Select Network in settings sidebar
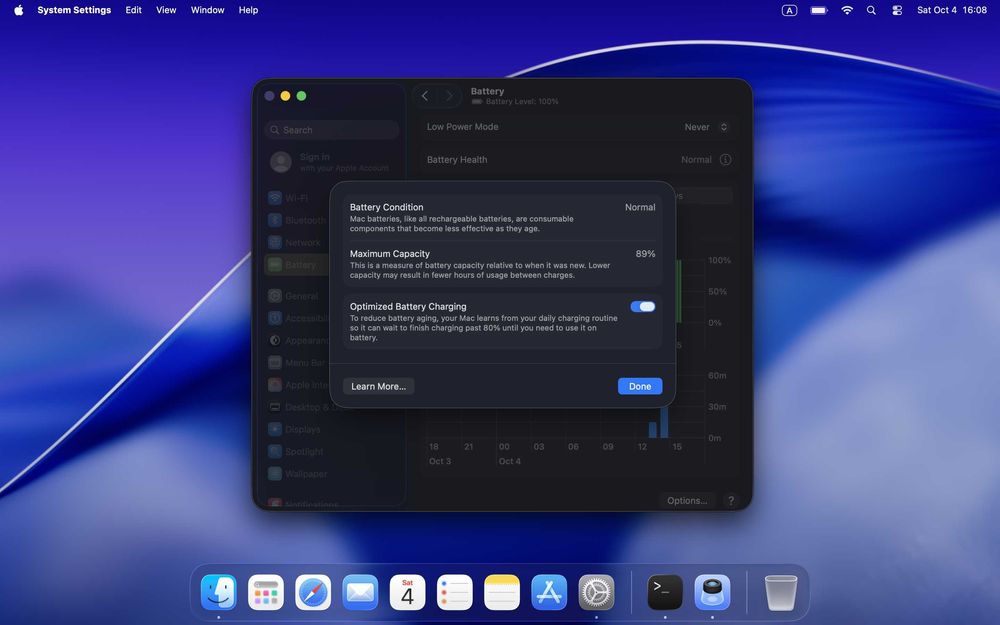 295,242
